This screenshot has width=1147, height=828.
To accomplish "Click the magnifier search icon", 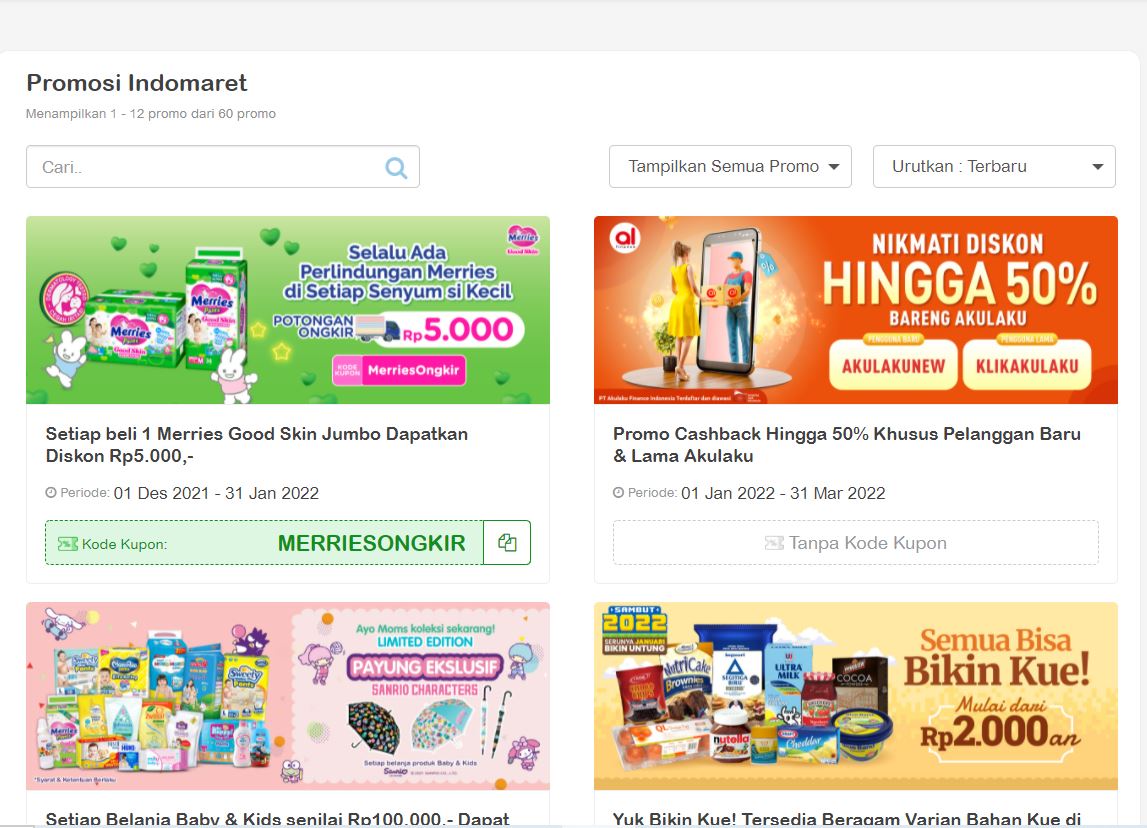I will 396,168.
